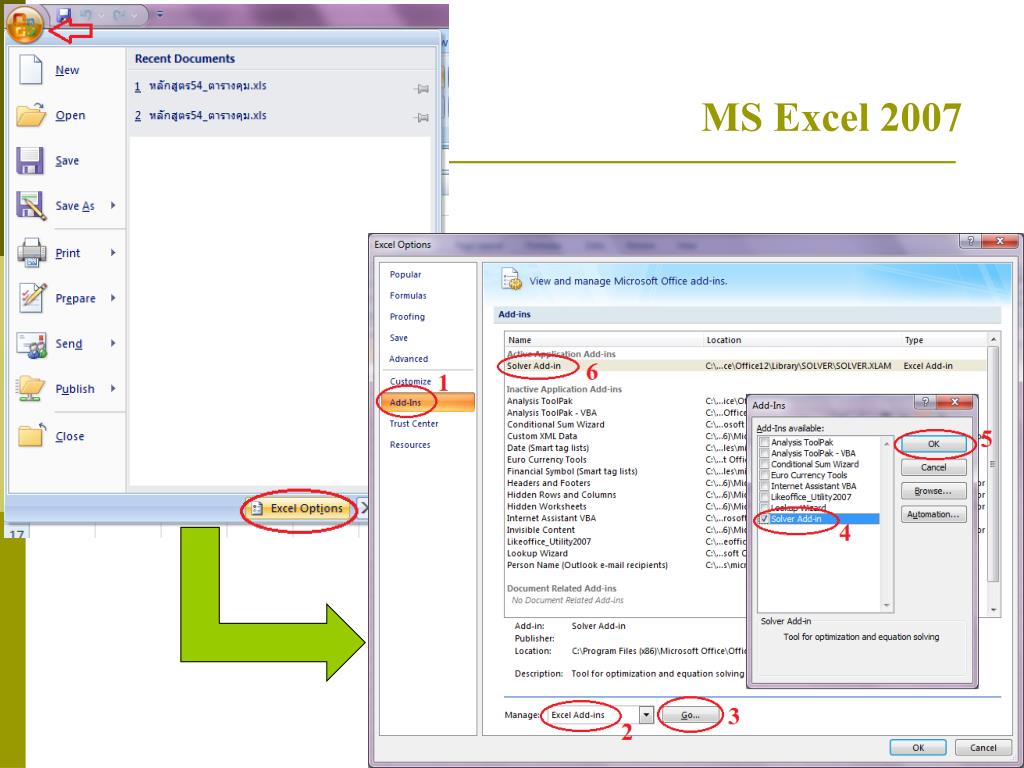Screen dimensions: 1024x768
Task: Click the Go... button
Action: (690, 715)
